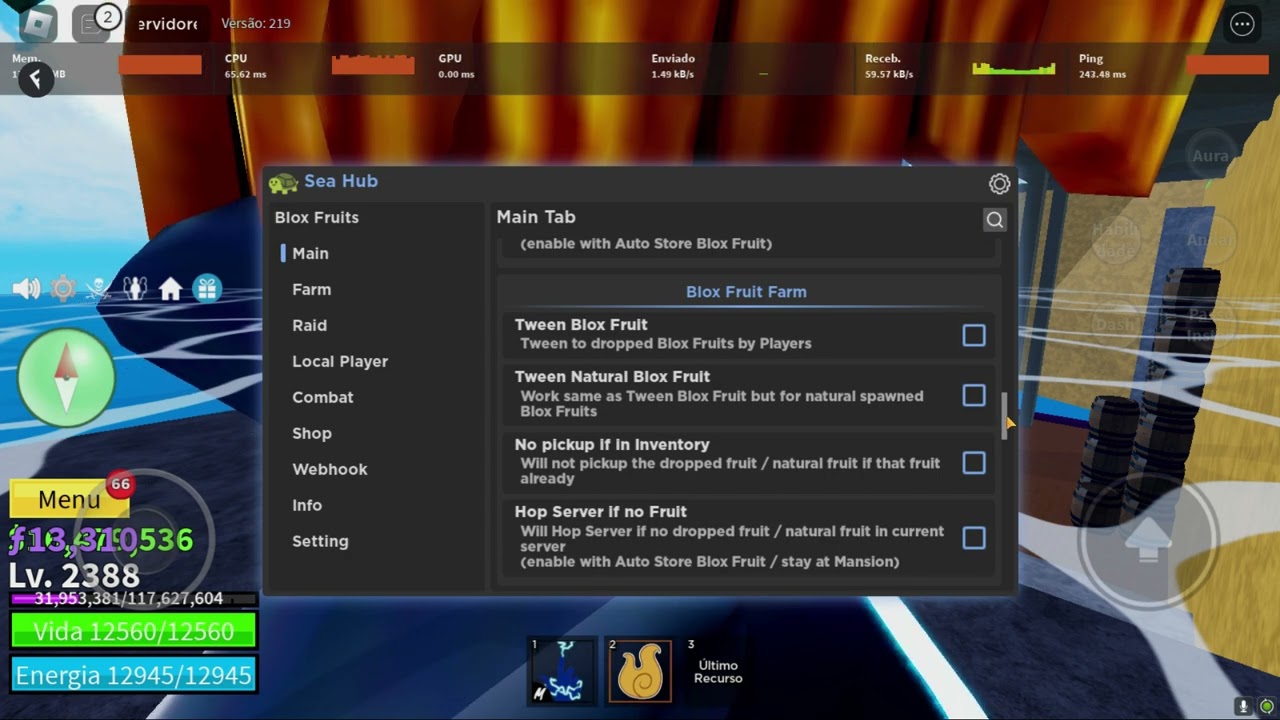Click the Energia energy bar
The image size is (1280, 720).
tap(134, 676)
